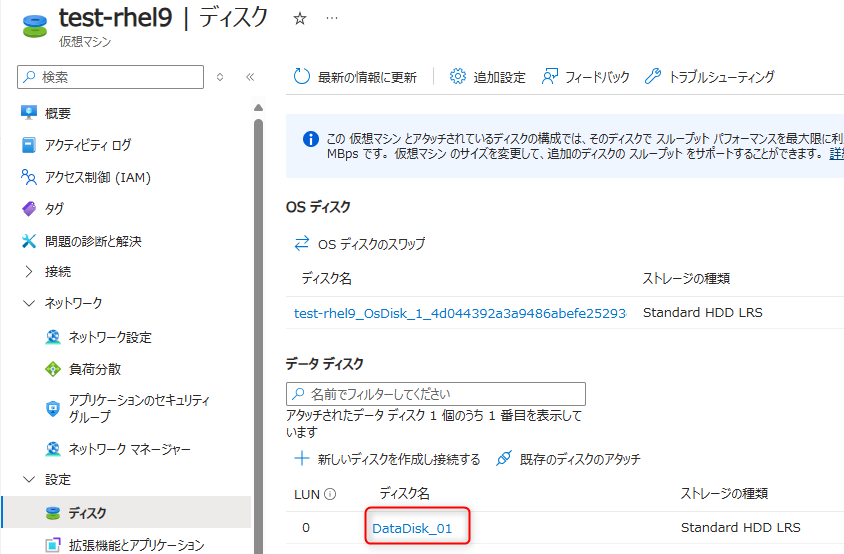The width and height of the screenshot is (844, 554).
Task: Click the troubleshooting wrench icon
Action: click(652, 76)
